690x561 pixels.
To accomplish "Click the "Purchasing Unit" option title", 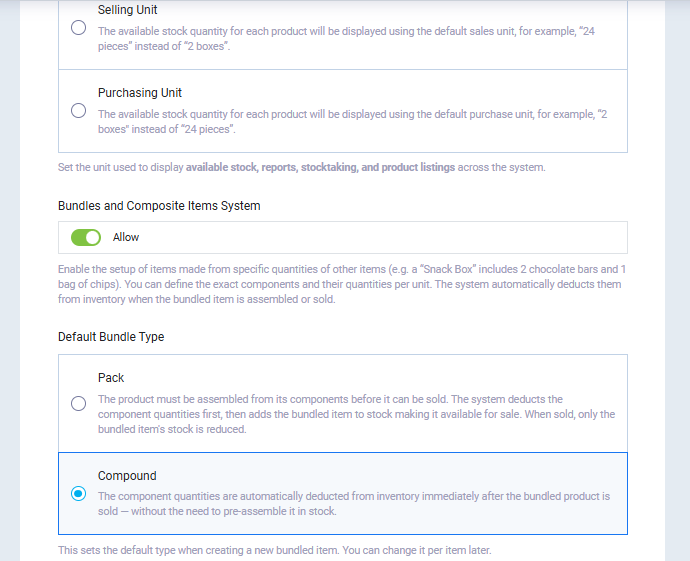I will (139, 93).
